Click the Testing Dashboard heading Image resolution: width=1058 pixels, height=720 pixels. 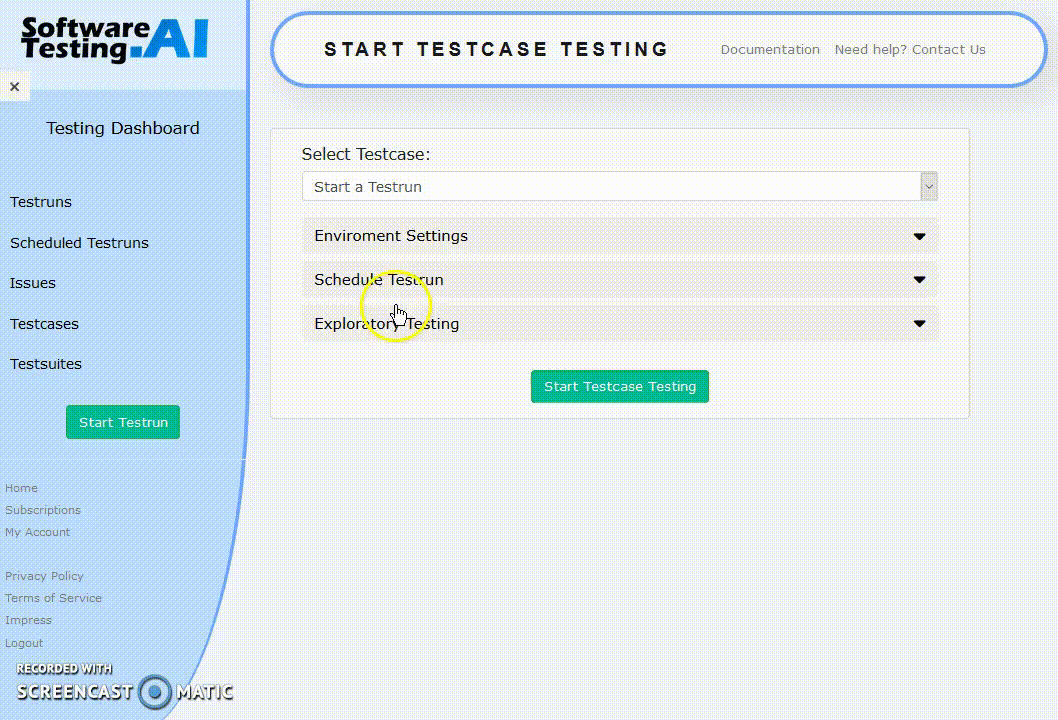[x=123, y=128]
